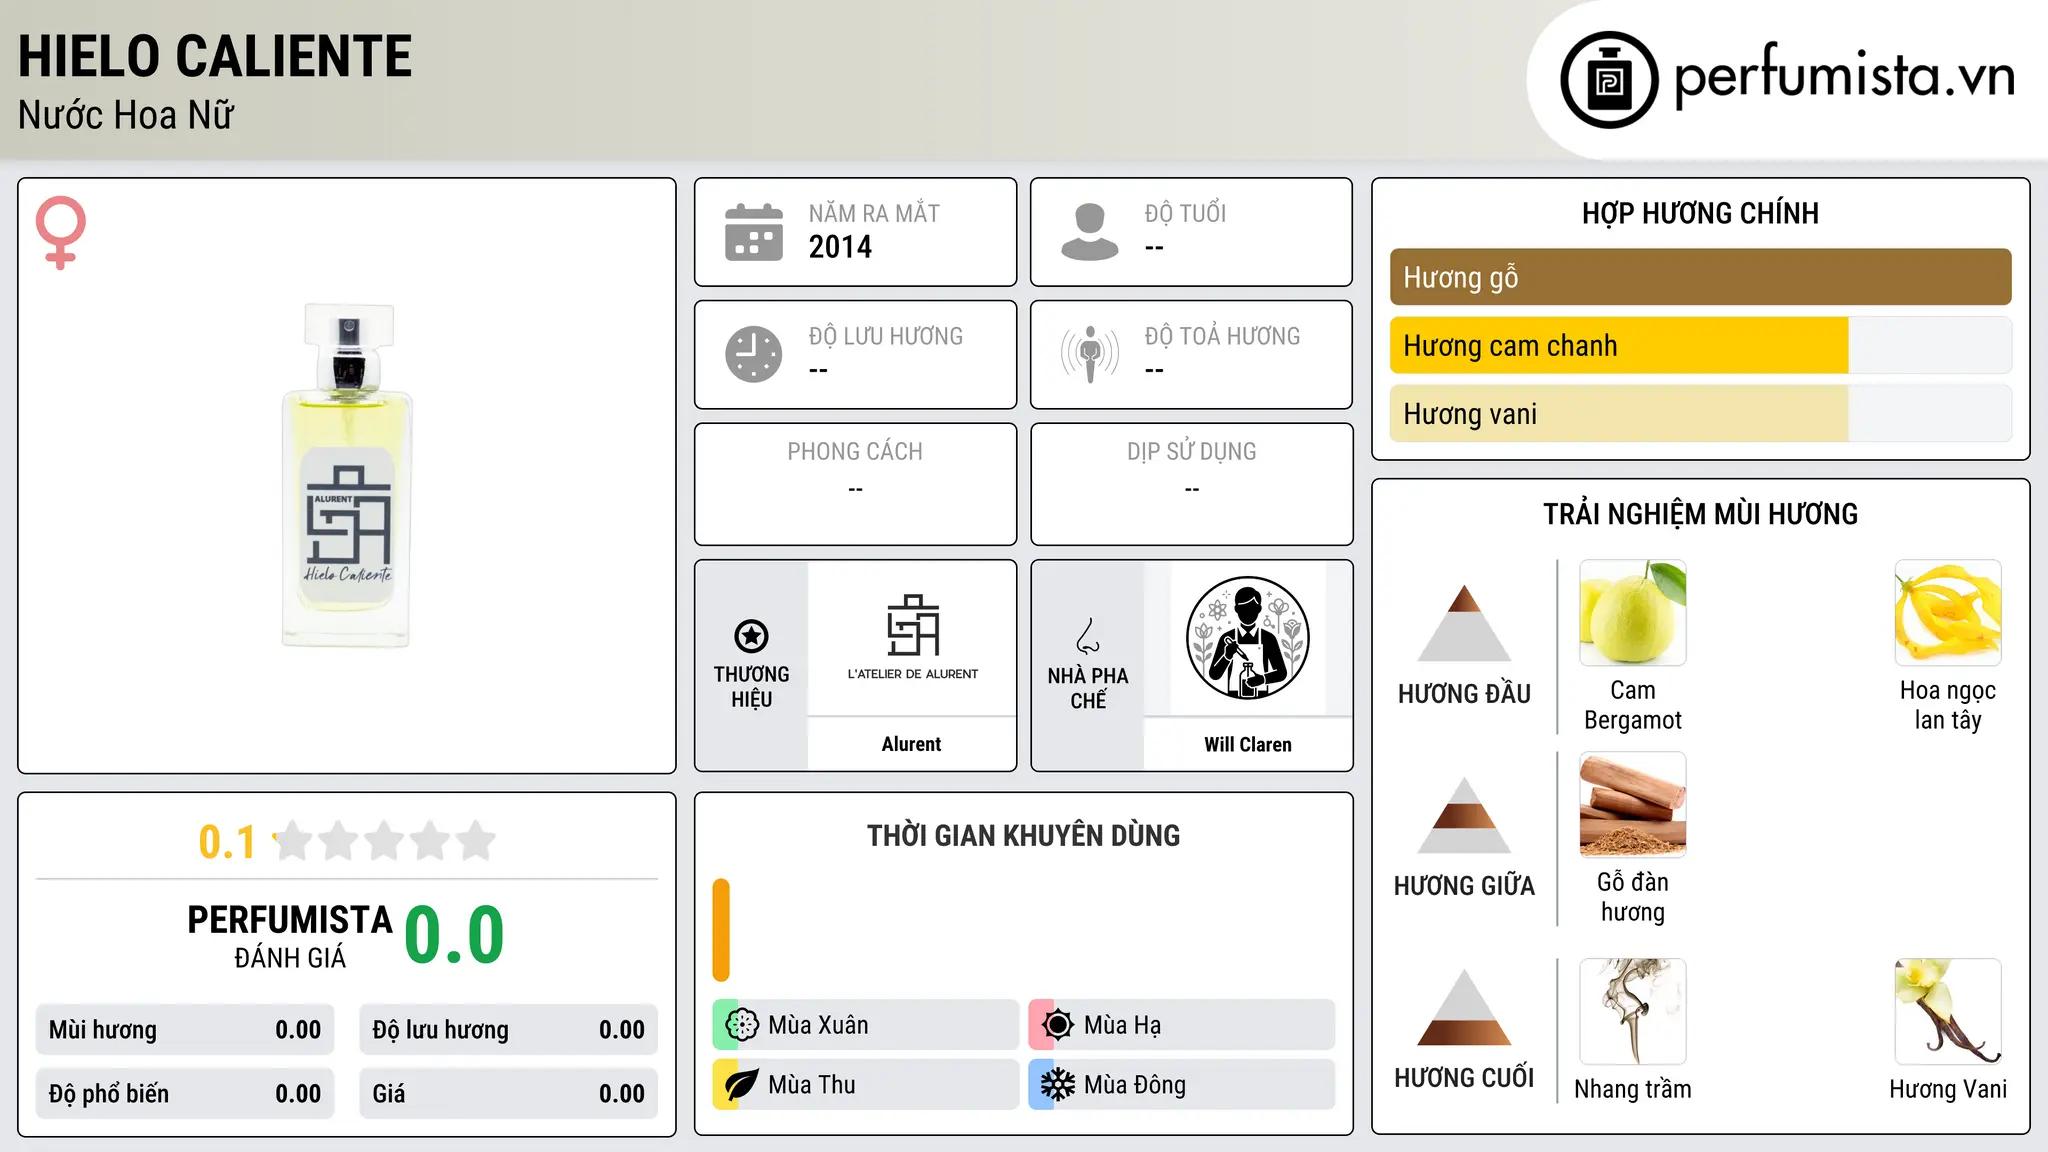Viewport: 2048px width, 1152px height.
Task: Click the Nước Hoa Nữ subtitle
Action: coord(126,115)
